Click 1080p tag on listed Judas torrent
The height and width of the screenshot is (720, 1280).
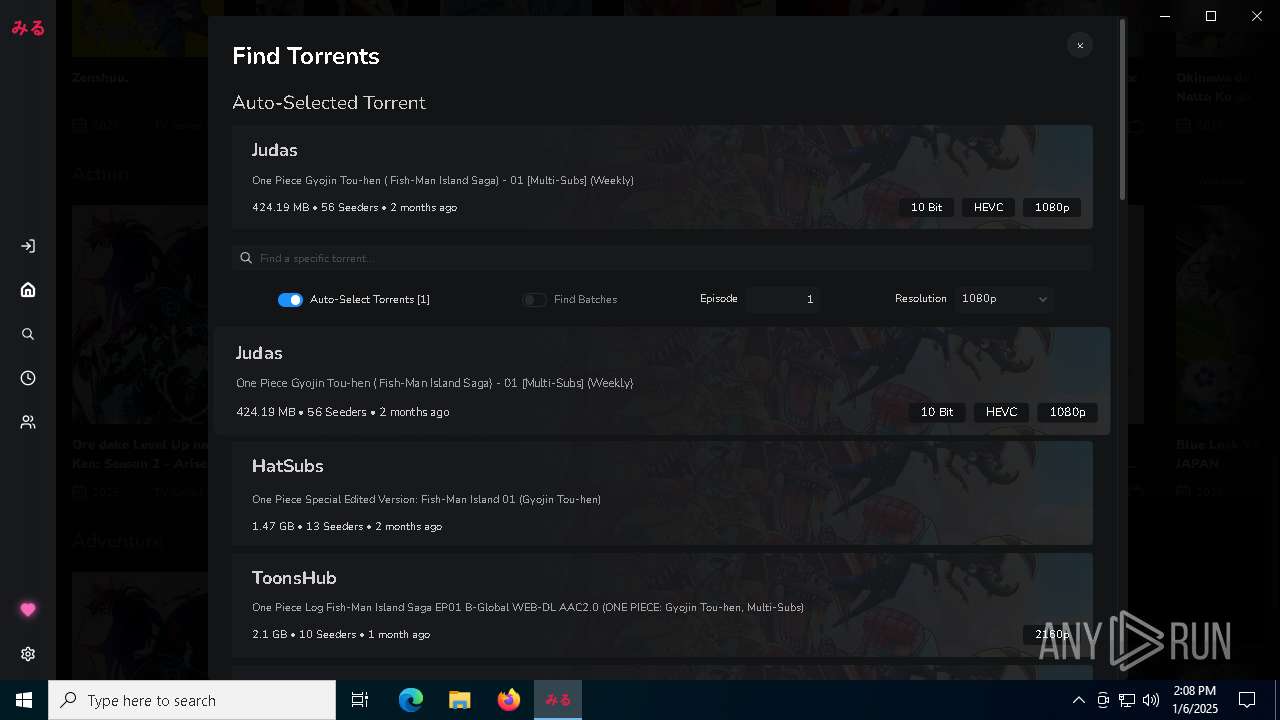[x=1067, y=412]
